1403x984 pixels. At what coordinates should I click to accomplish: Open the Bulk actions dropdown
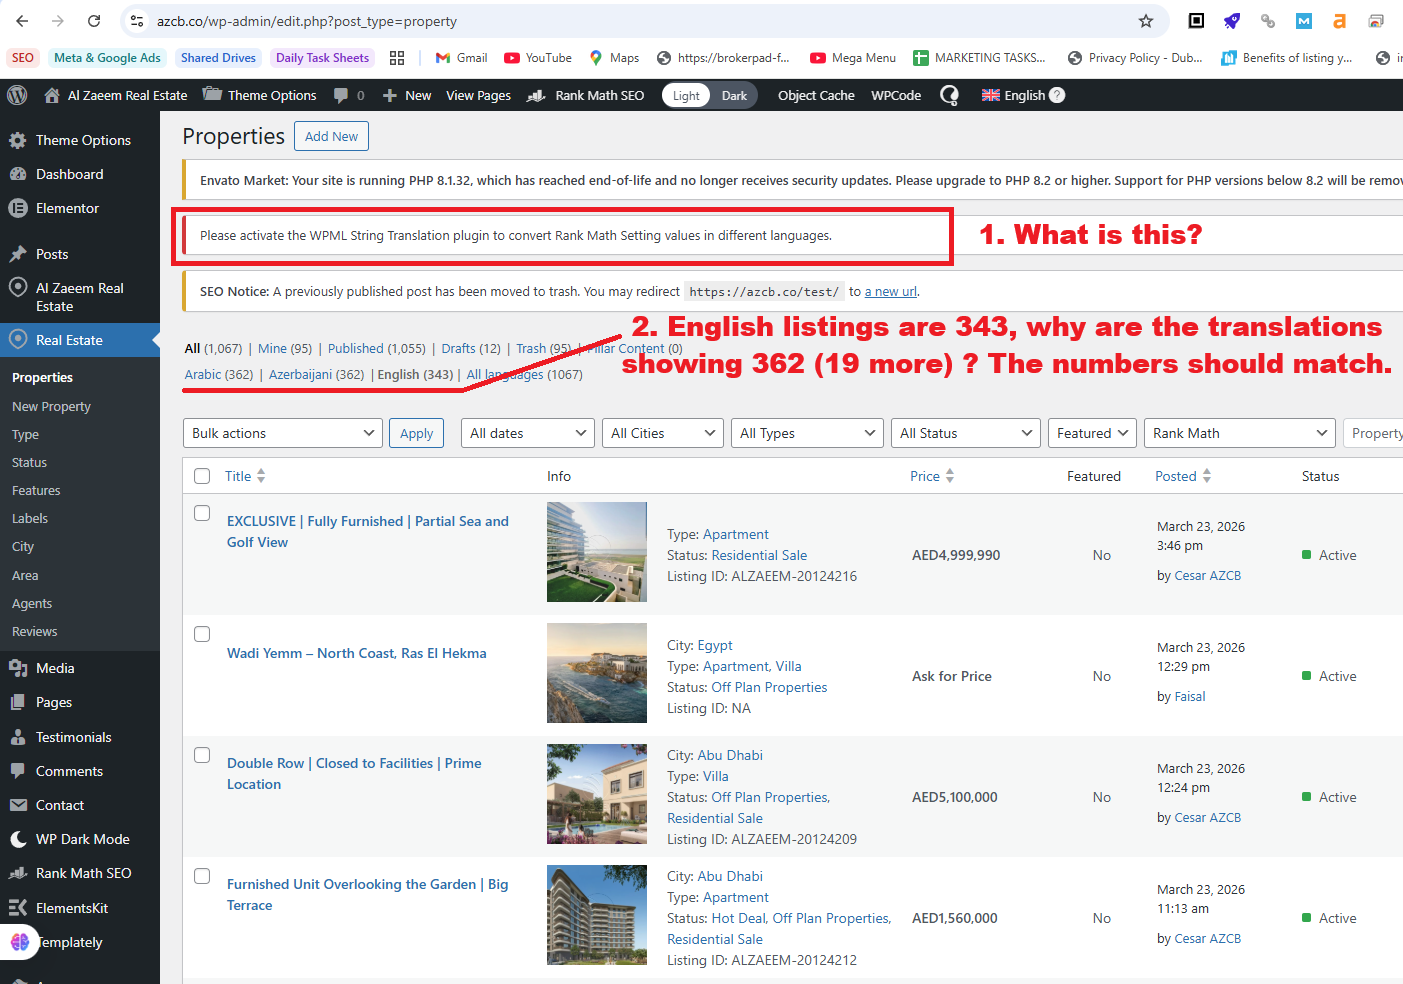pyautogui.click(x=283, y=433)
